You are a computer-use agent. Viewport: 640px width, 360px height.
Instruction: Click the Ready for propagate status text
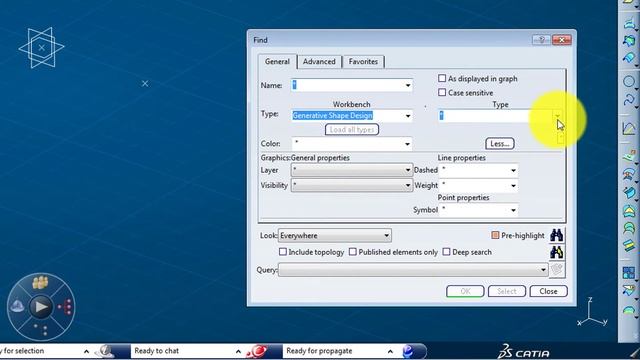pos(319,351)
